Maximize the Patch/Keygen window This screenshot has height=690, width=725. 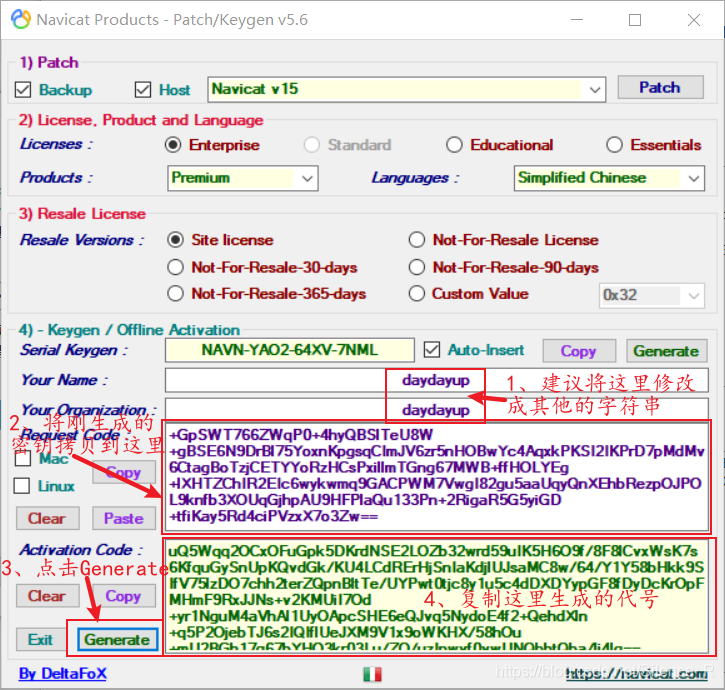635,19
